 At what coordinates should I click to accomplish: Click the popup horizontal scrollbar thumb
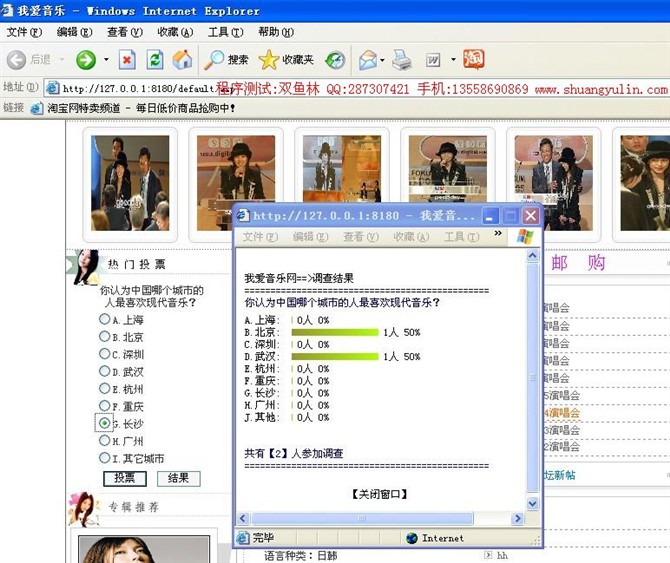click(x=362, y=519)
